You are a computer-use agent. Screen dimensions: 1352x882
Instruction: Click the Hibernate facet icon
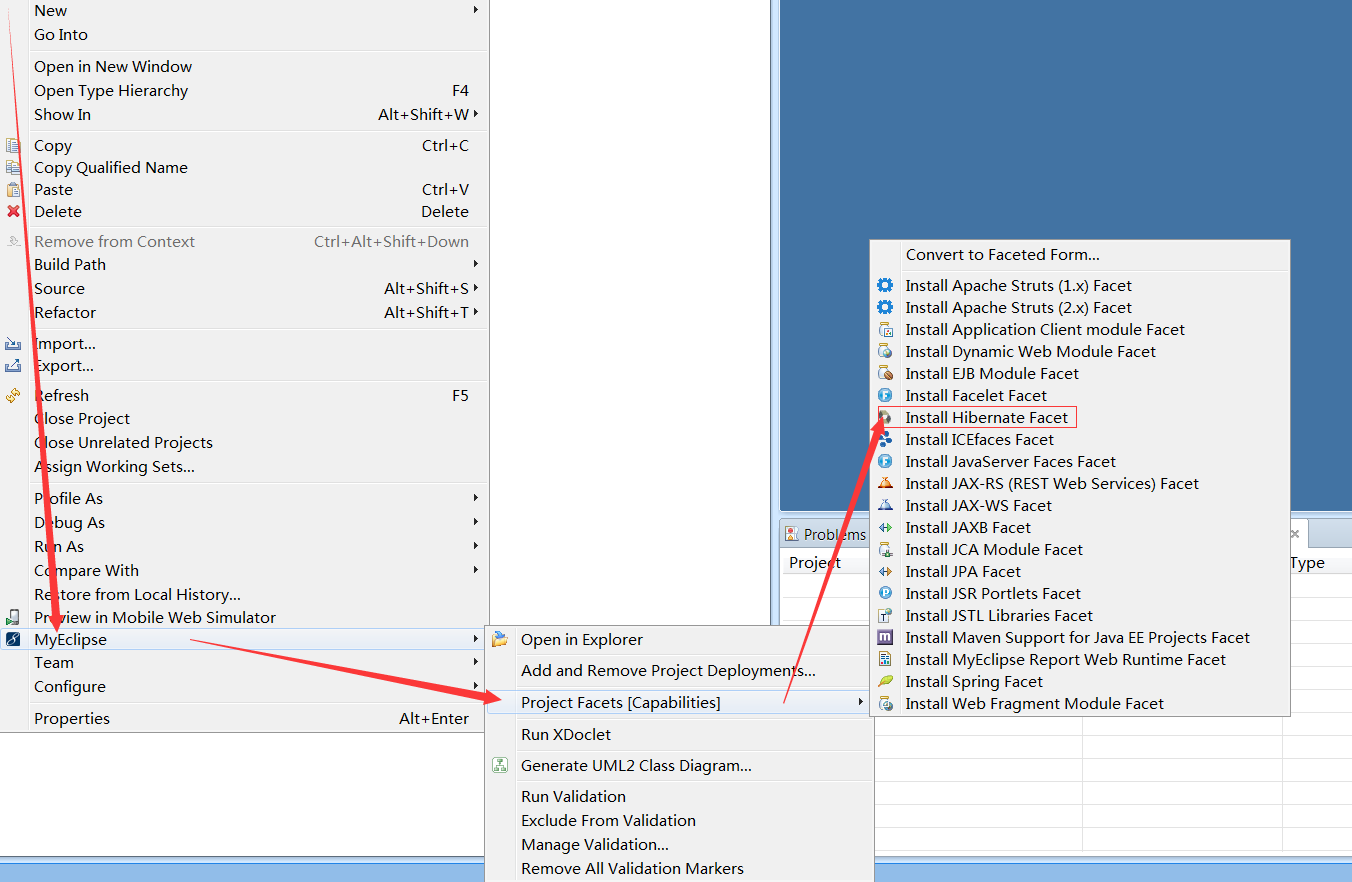point(885,417)
